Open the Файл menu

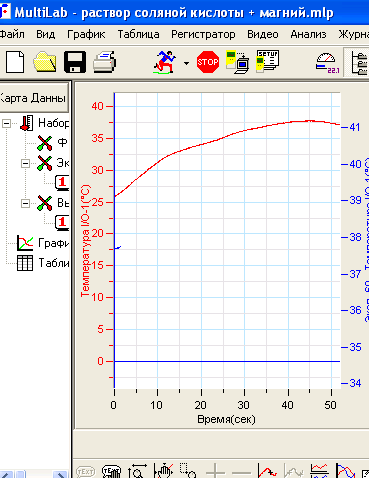(12, 34)
